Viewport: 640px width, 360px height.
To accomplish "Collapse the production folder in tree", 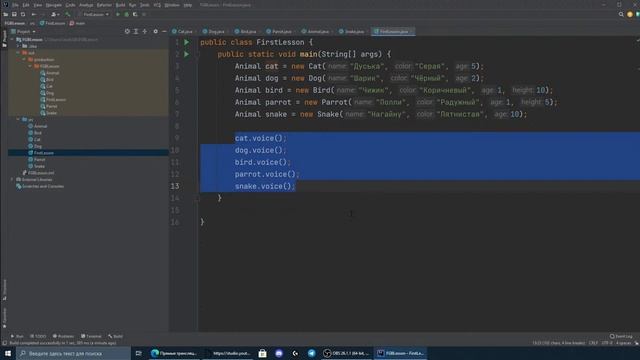I will pyautogui.click(x=24, y=59).
